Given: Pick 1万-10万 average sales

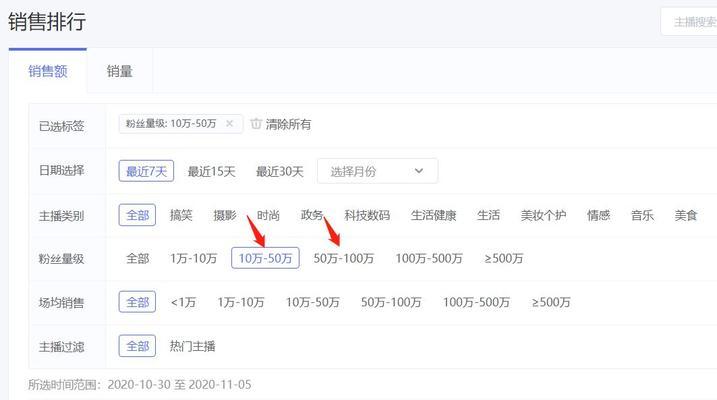Looking at the screenshot, I should (x=241, y=302).
